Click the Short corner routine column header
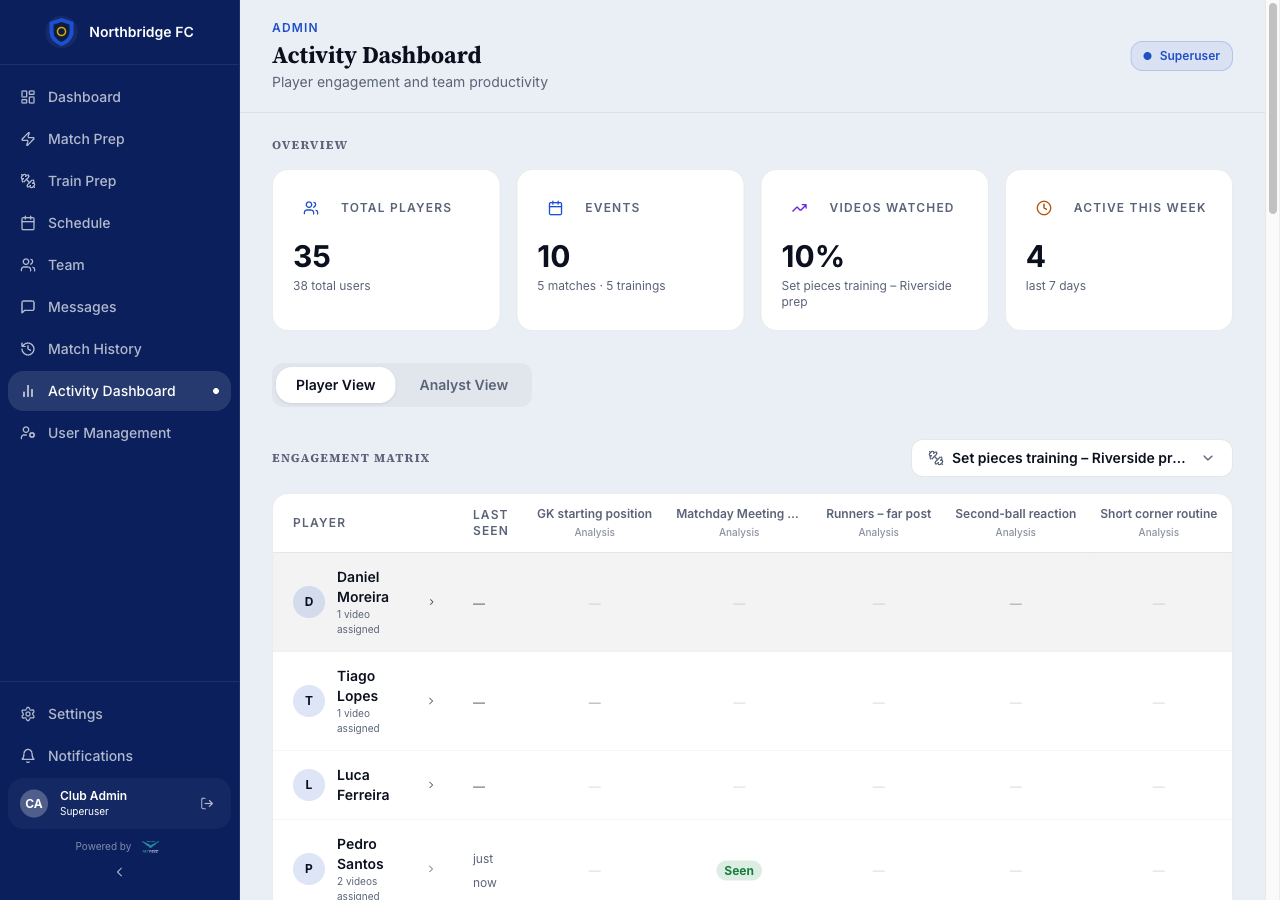Viewport: 1280px width, 900px height. click(1158, 522)
